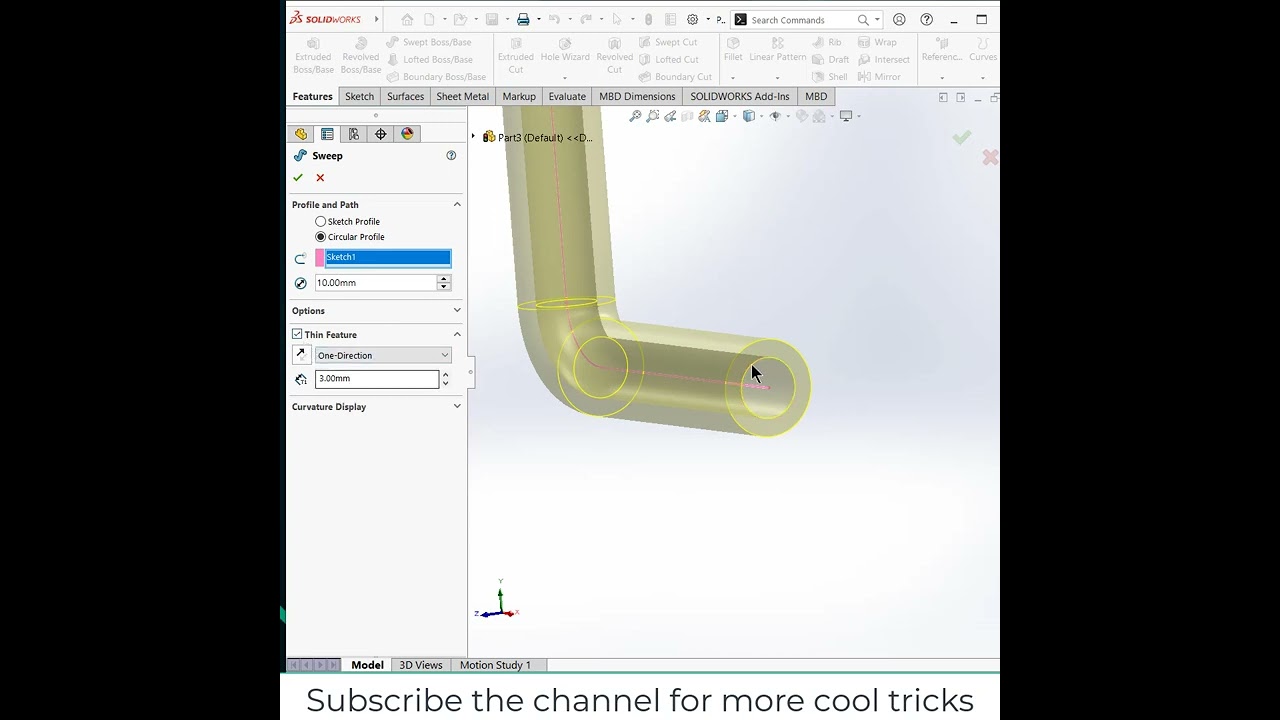Cancel the Sweep with the red X
This screenshot has height=720, width=1280.
click(x=320, y=178)
